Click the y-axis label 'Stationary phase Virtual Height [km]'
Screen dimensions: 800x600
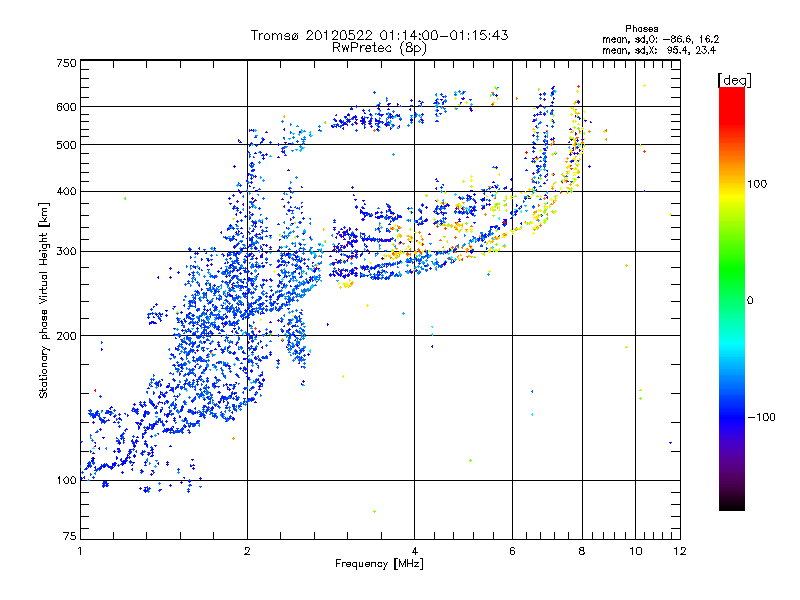(x=44, y=300)
